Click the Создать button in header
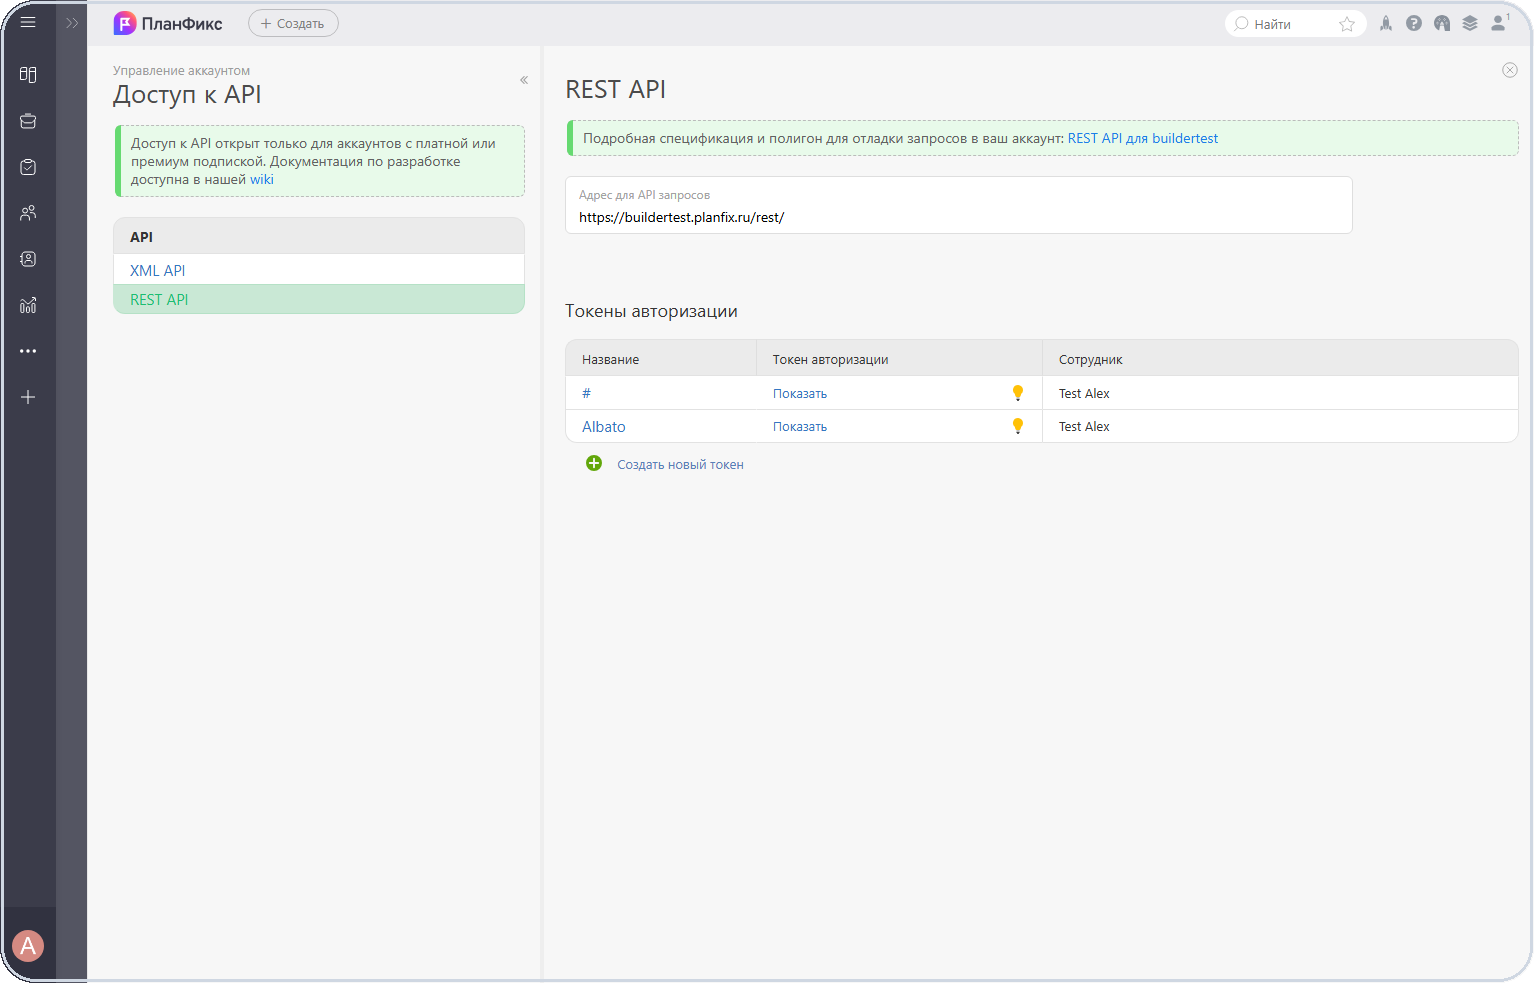Viewport: 1534px width, 983px height. [x=293, y=23]
